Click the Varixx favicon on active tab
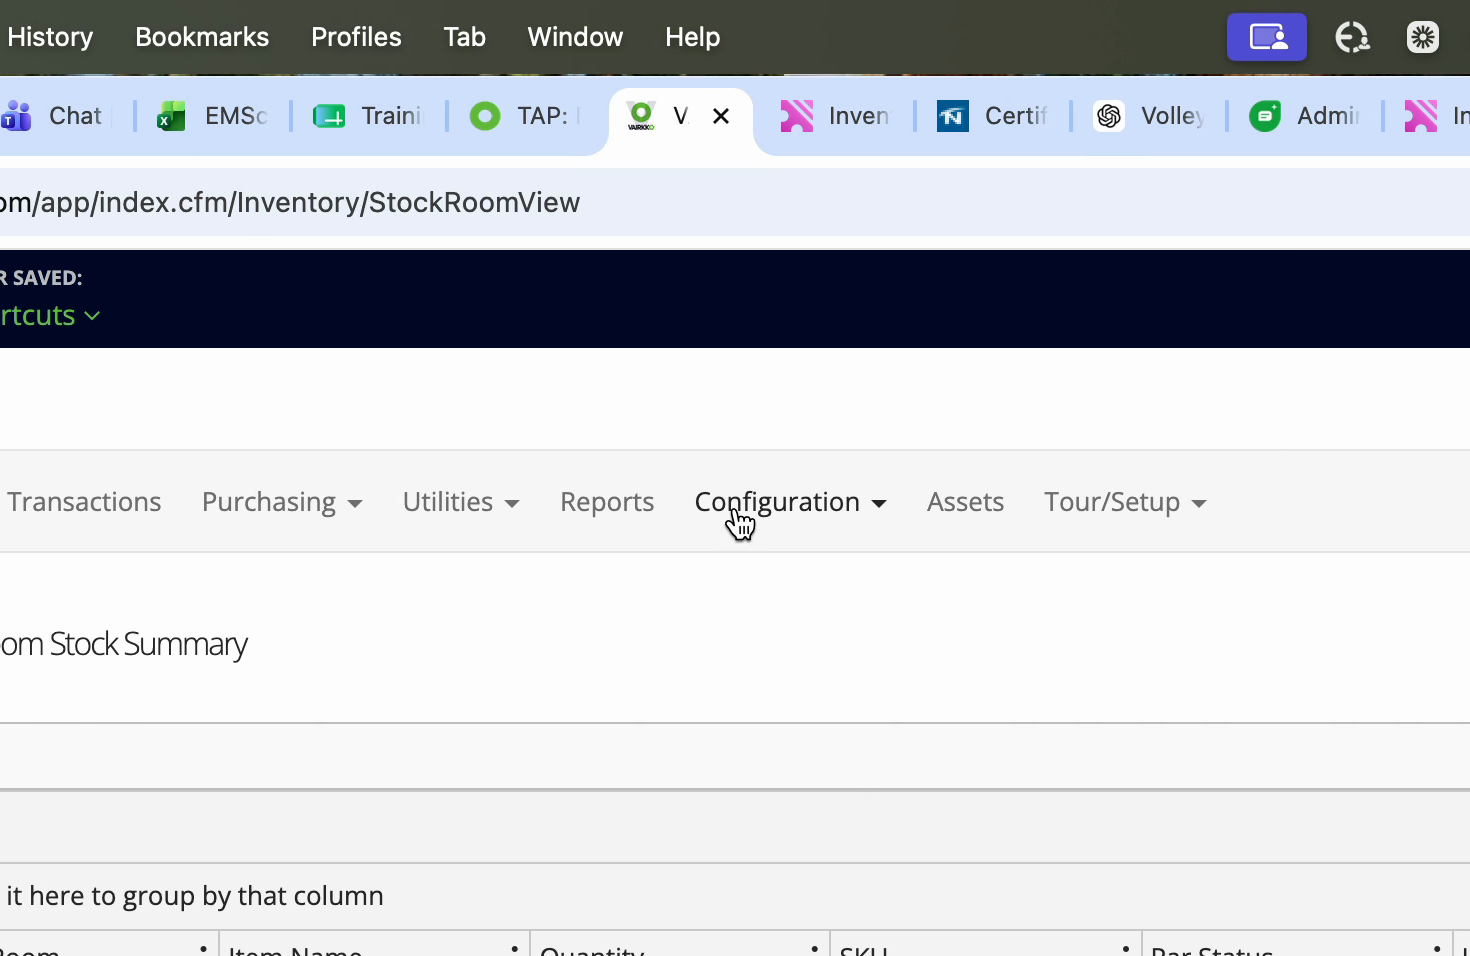This screenshot has width=1470, height=956. [641, 116]
